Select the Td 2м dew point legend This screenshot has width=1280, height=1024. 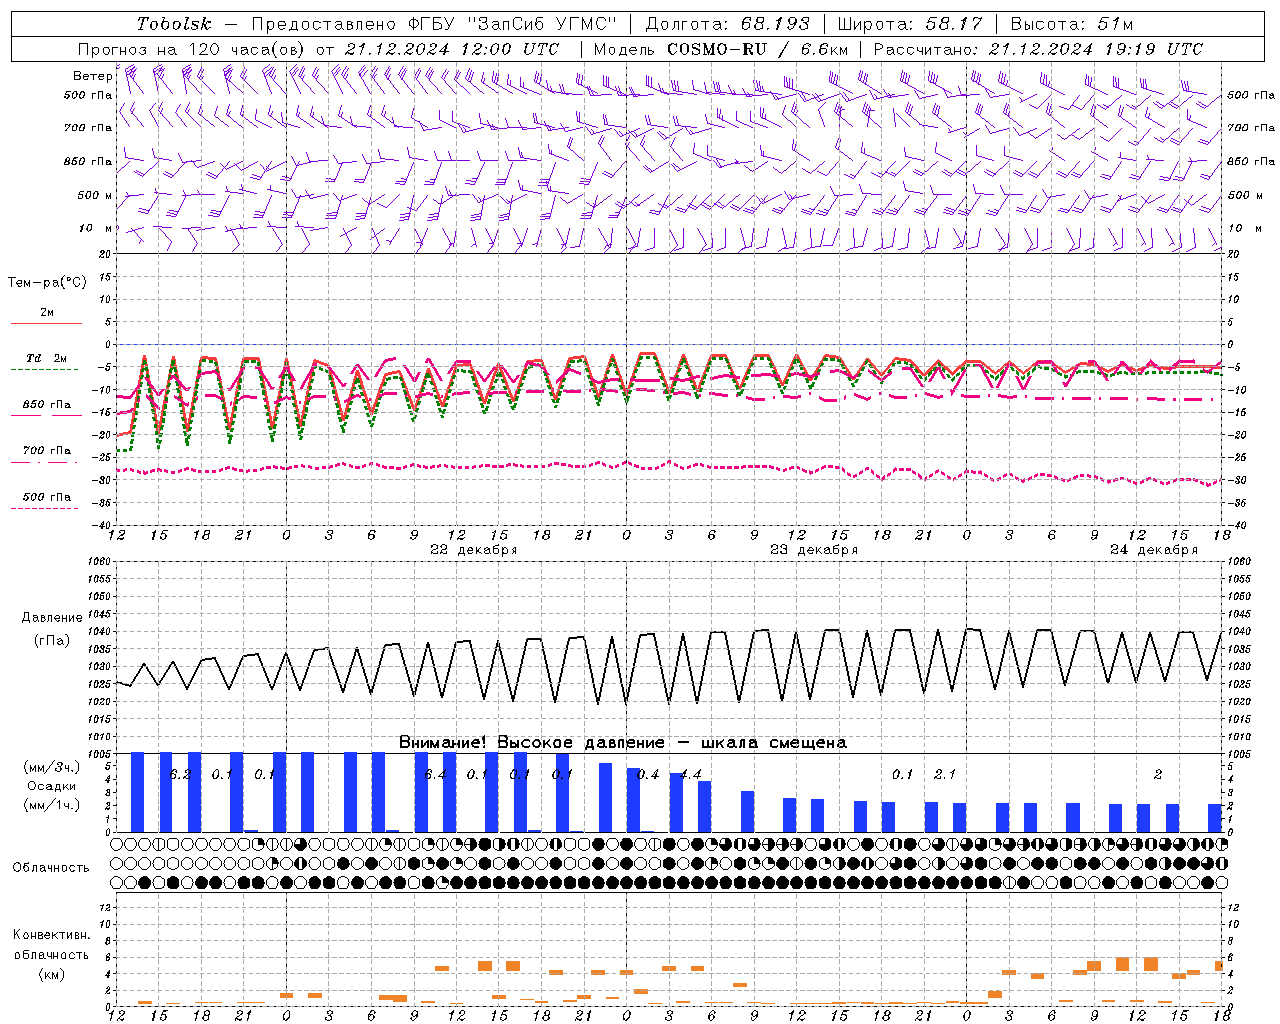click(x=47, y=363)
